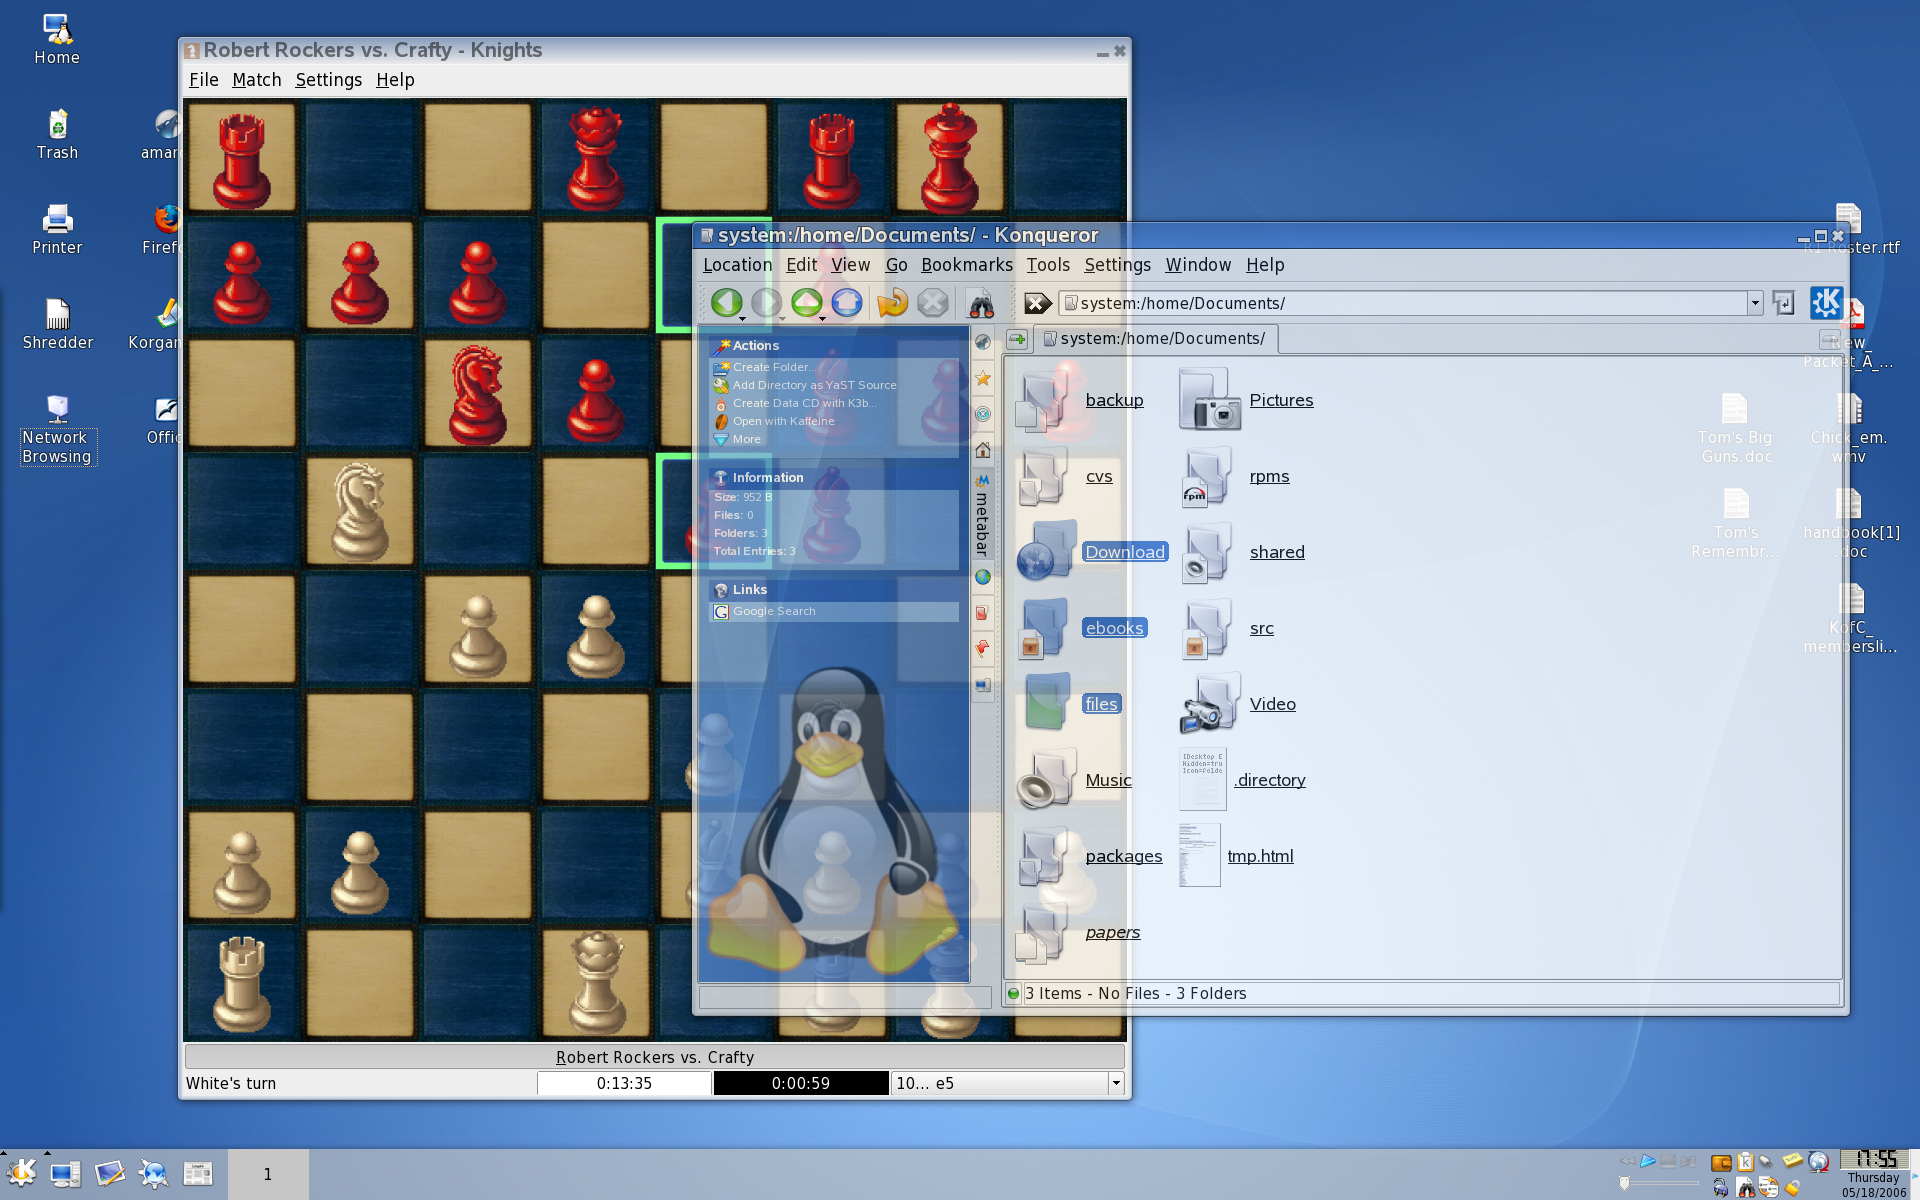Click the Konqueror location URL field
The height and width of the screenshot is (1200, 1920).
(x=1403, y=303)
